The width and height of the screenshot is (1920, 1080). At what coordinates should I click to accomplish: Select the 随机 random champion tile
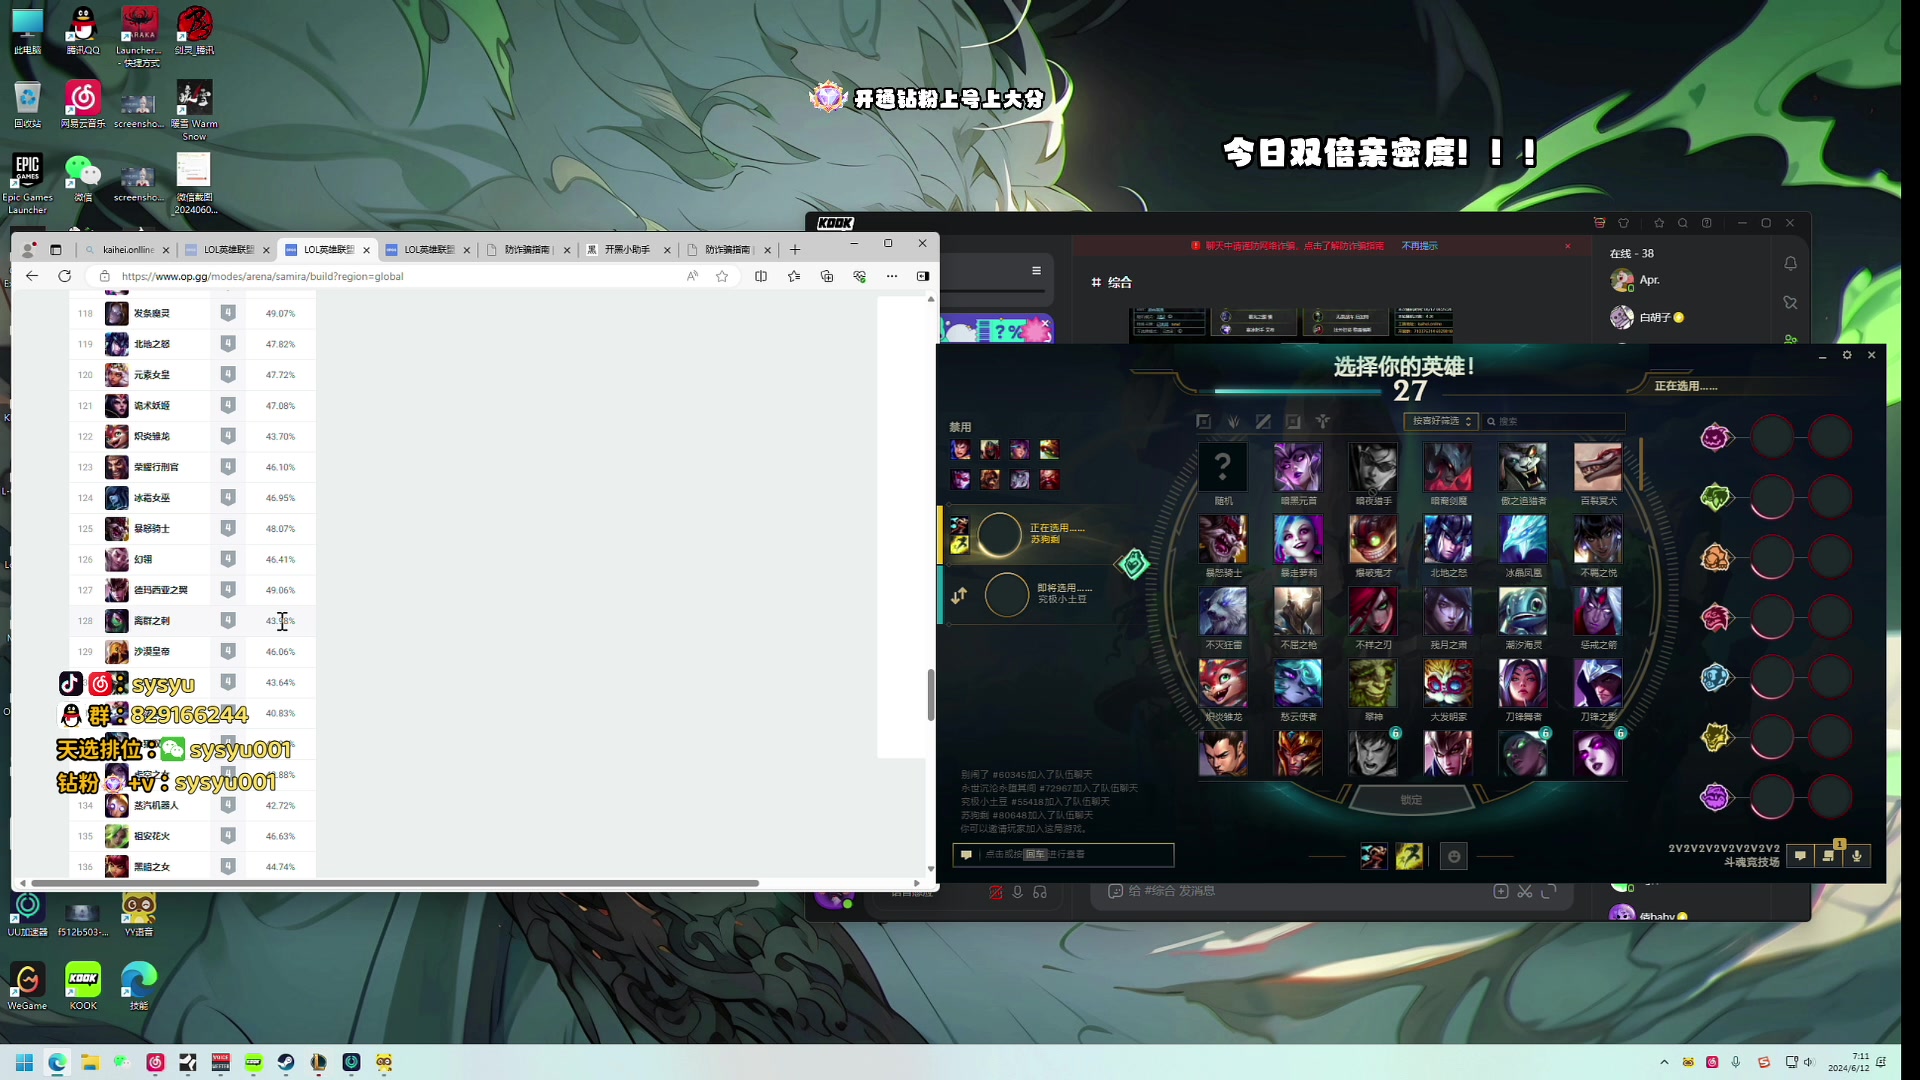(x=1223, y=468)
